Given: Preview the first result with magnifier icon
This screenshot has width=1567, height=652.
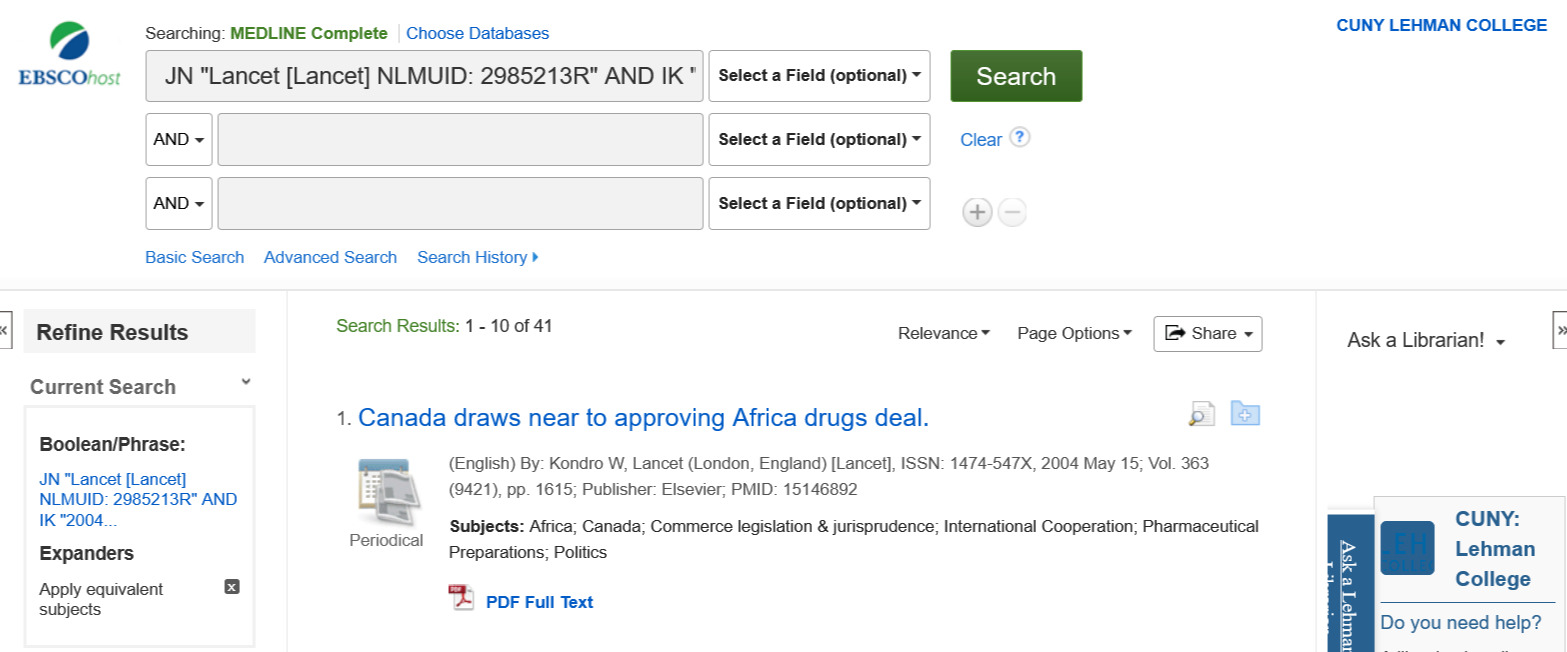Looking at the screenshot, I should pyautogui.click(x=1201, y=414).
